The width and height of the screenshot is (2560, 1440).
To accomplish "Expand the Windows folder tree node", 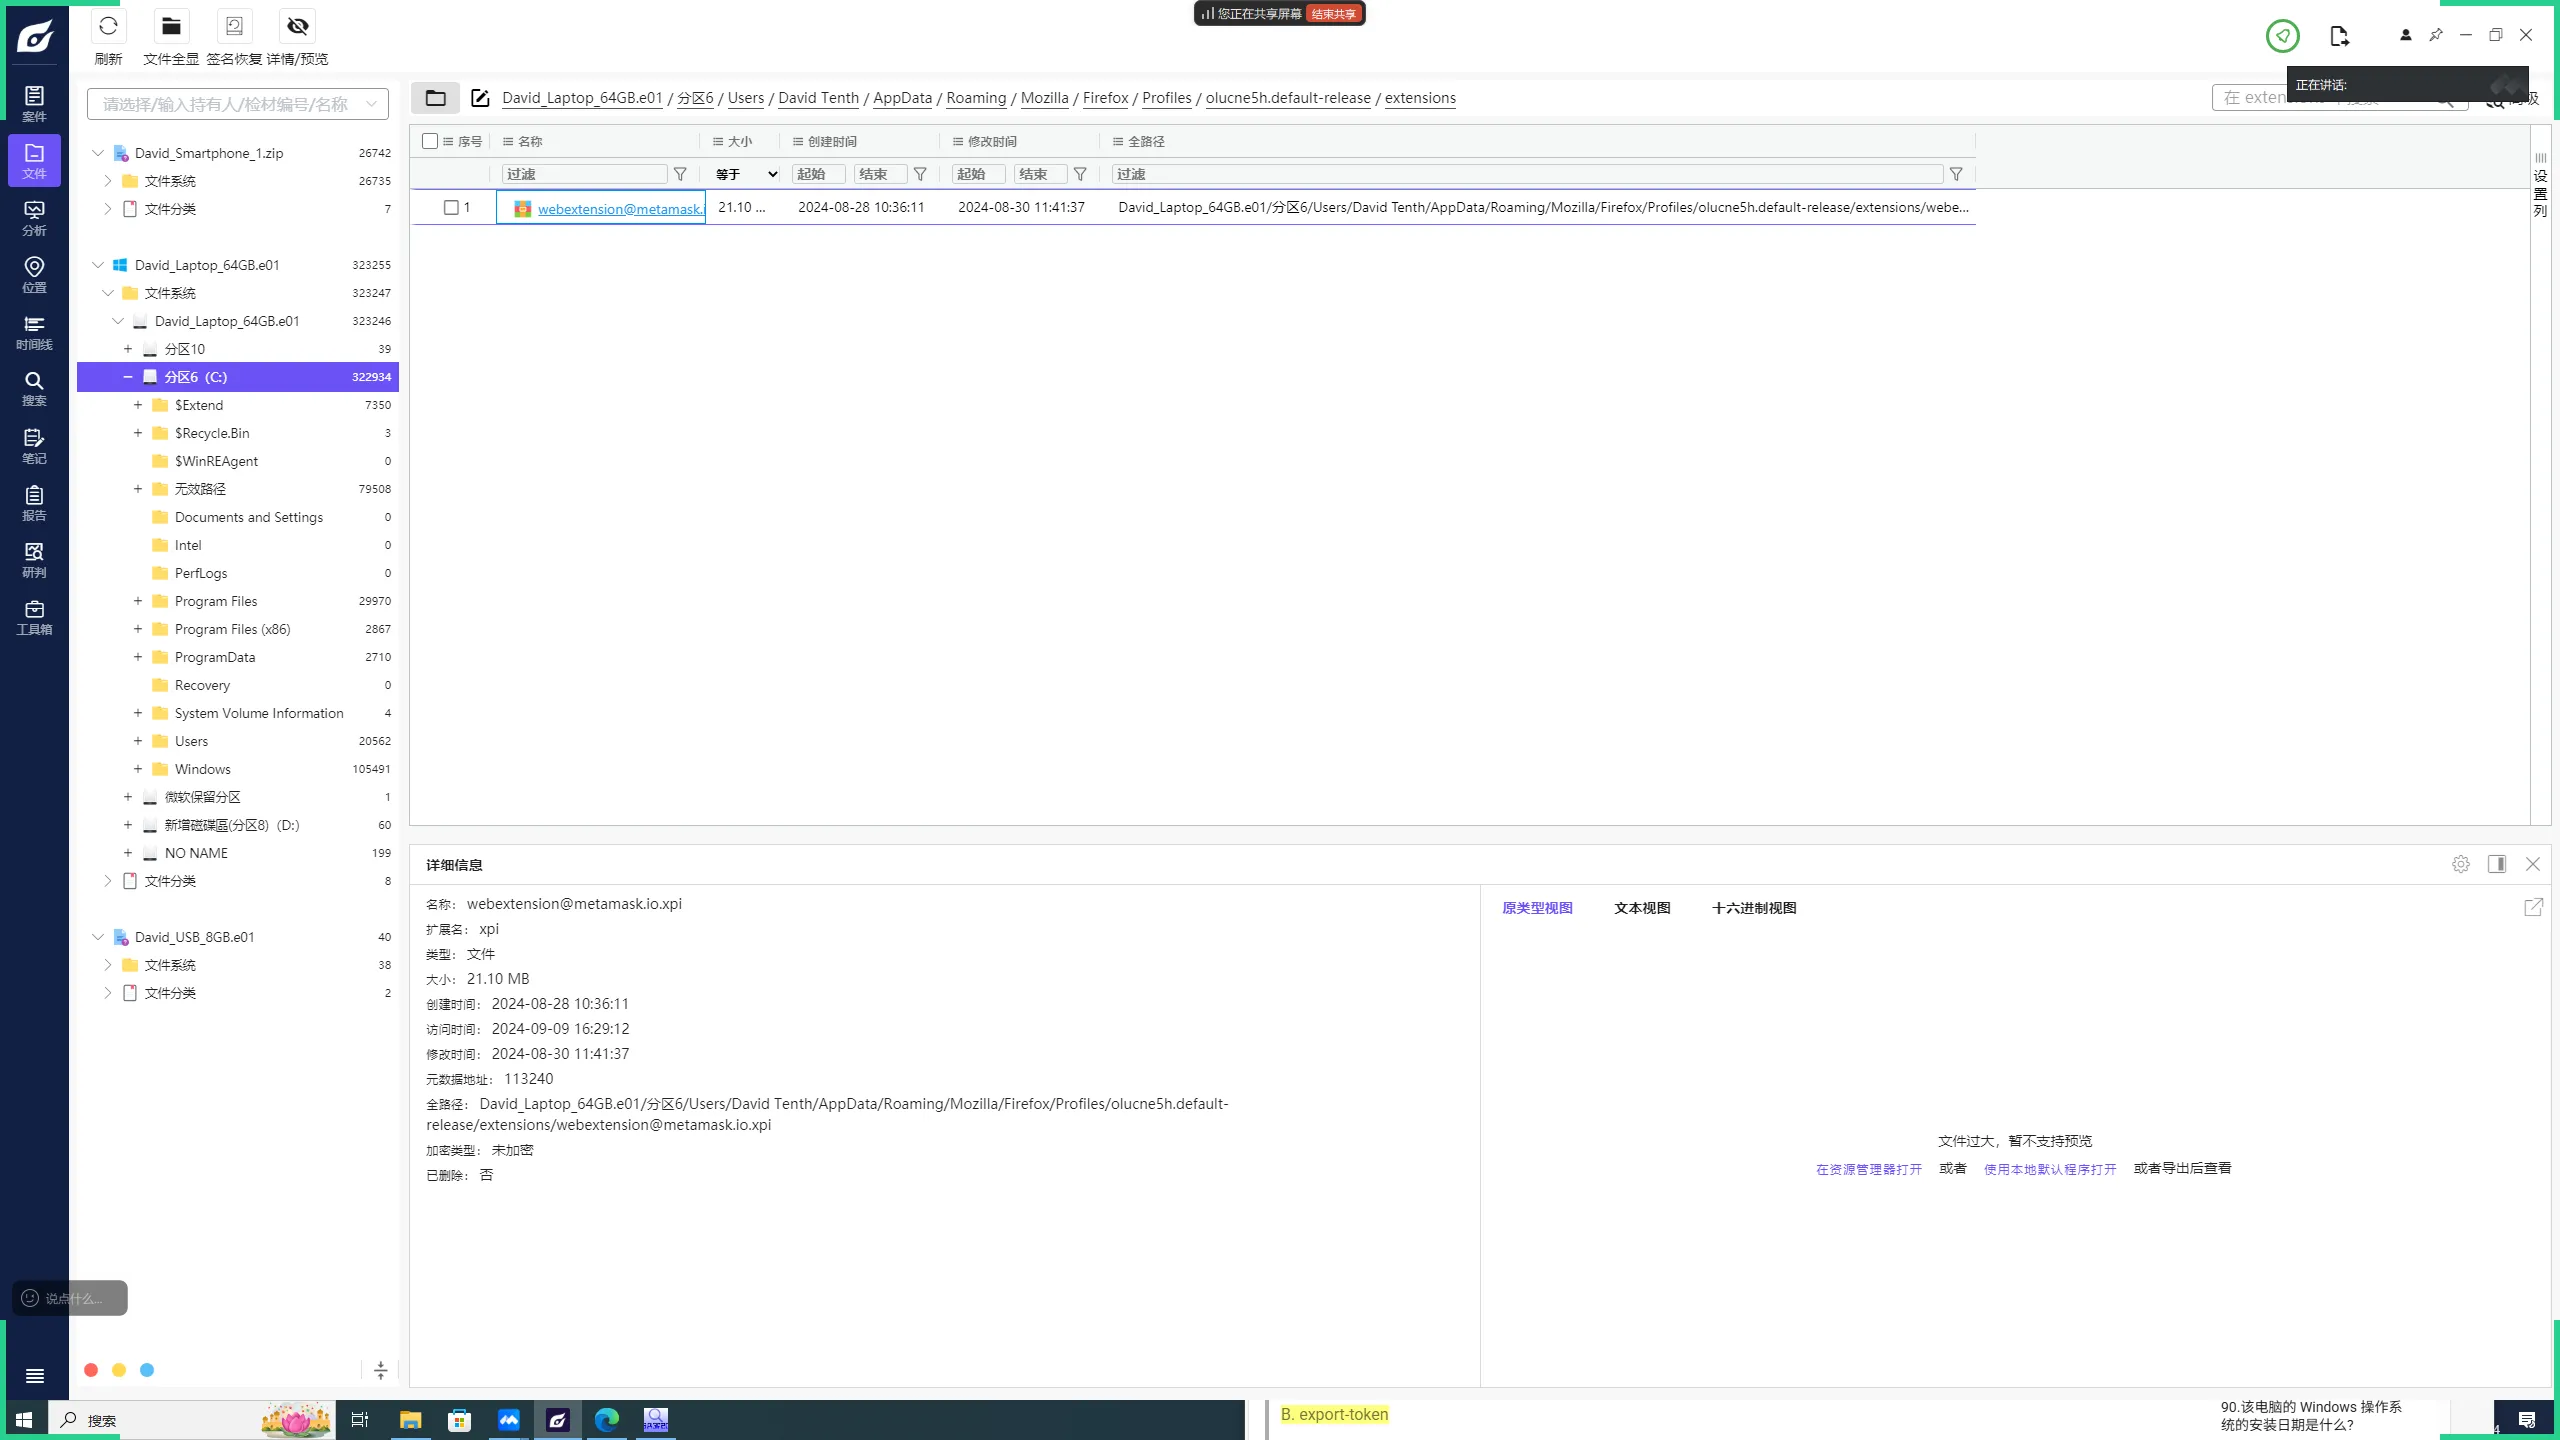I will click(138, 769).
